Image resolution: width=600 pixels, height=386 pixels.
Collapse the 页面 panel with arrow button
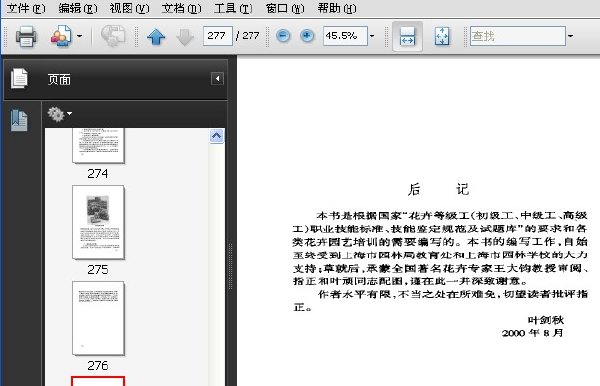click(217, 79)
